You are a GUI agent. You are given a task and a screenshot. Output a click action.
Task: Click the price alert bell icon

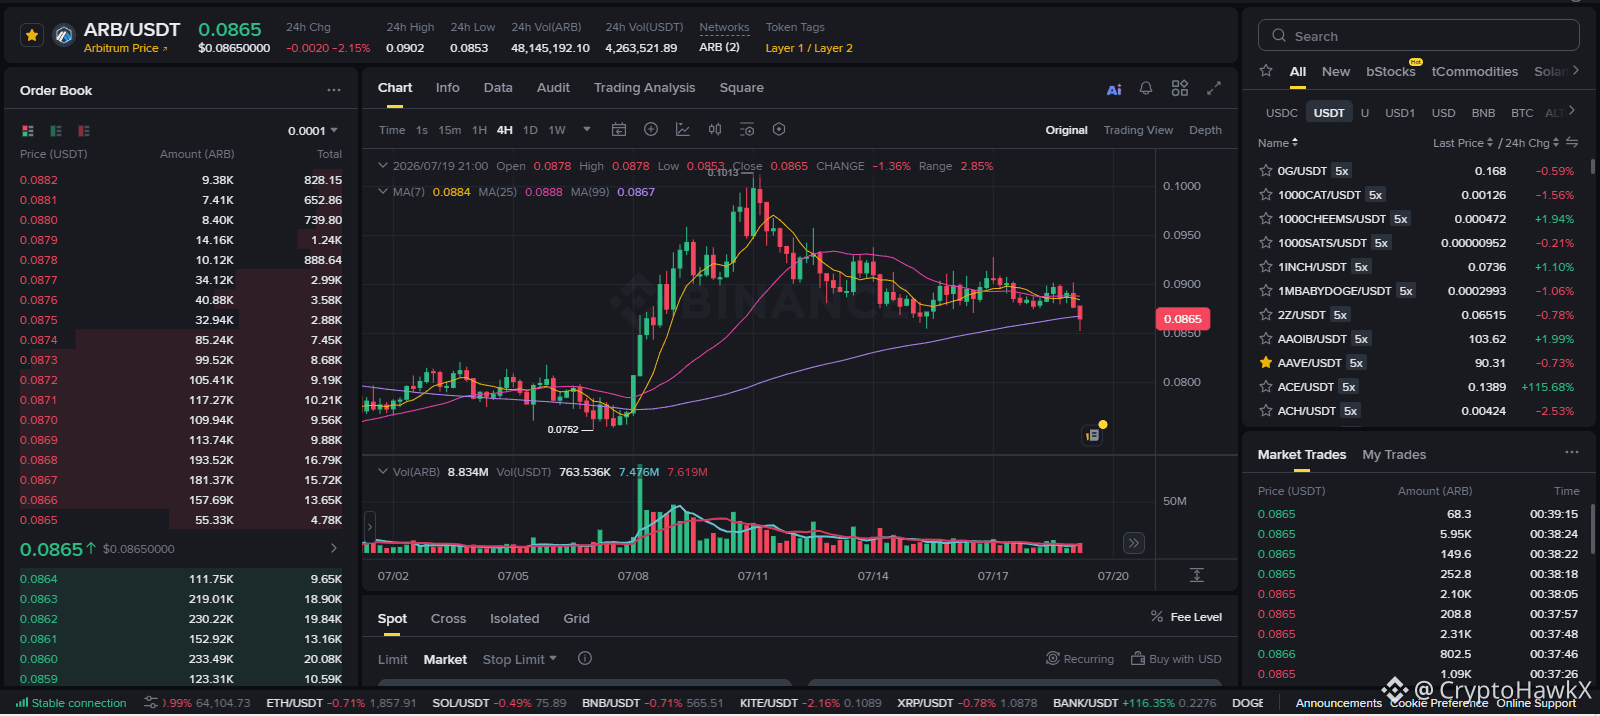point(1146,88)
